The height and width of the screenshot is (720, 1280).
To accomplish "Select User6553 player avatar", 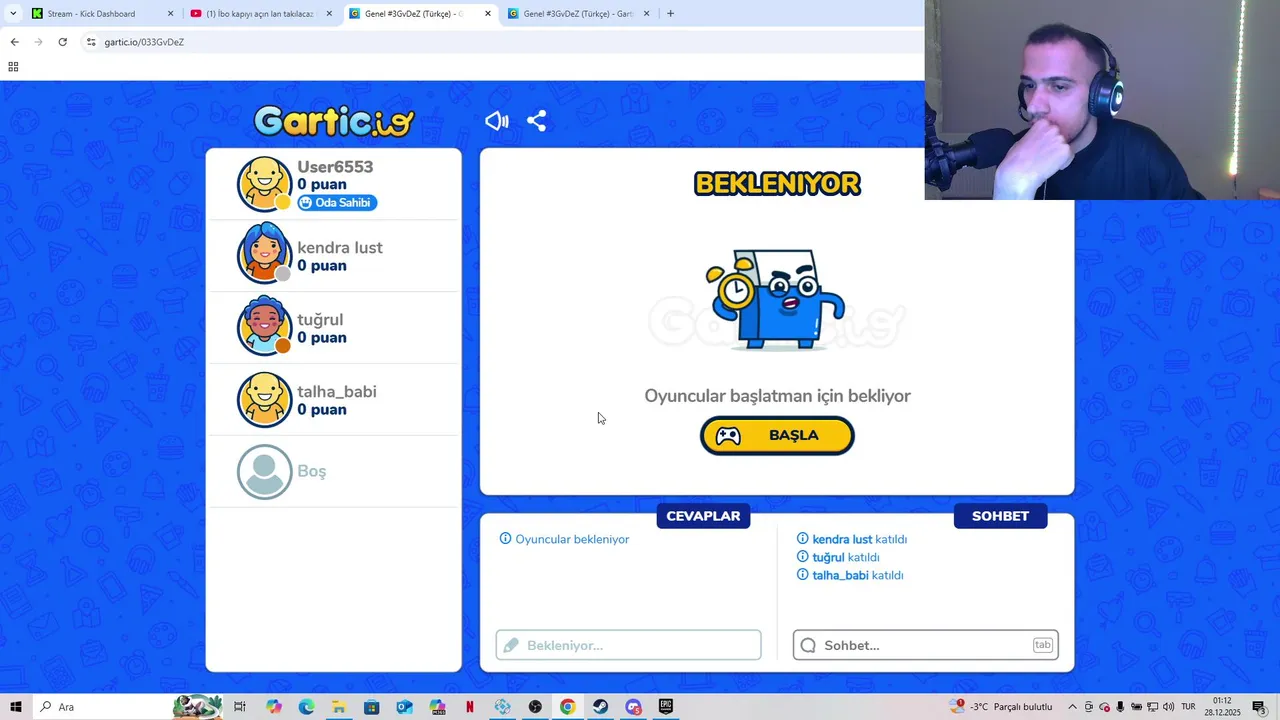I will (x=264, y=184).
